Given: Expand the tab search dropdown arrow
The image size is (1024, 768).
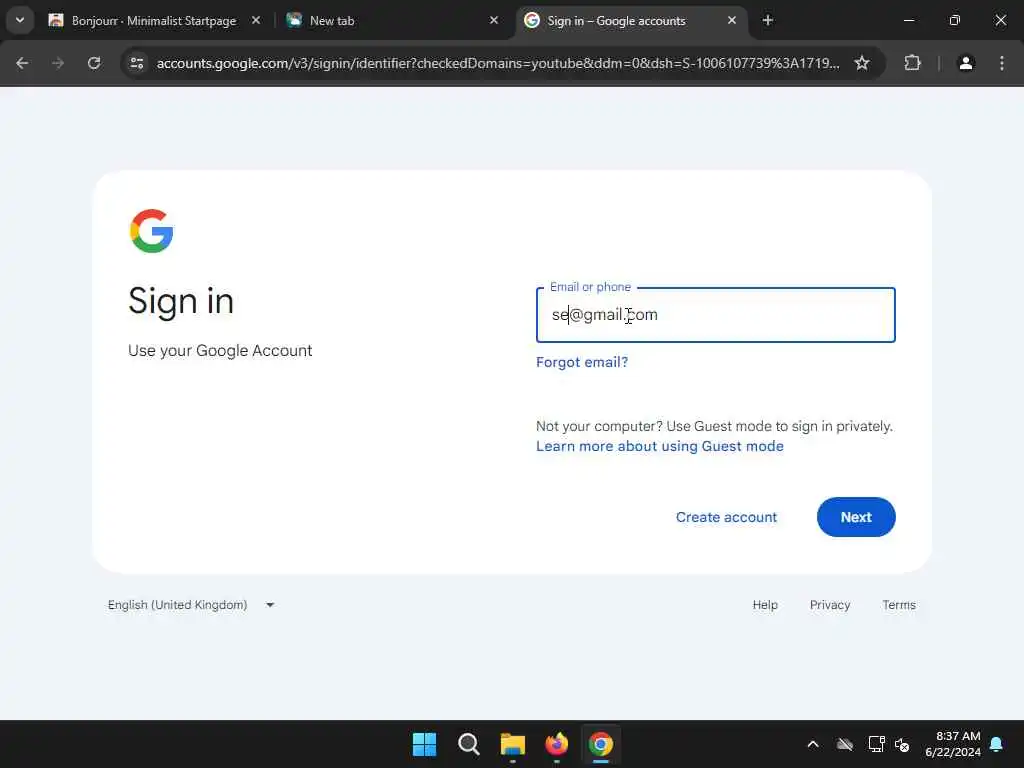Looking at the screenshot, I should pos(20,20).
